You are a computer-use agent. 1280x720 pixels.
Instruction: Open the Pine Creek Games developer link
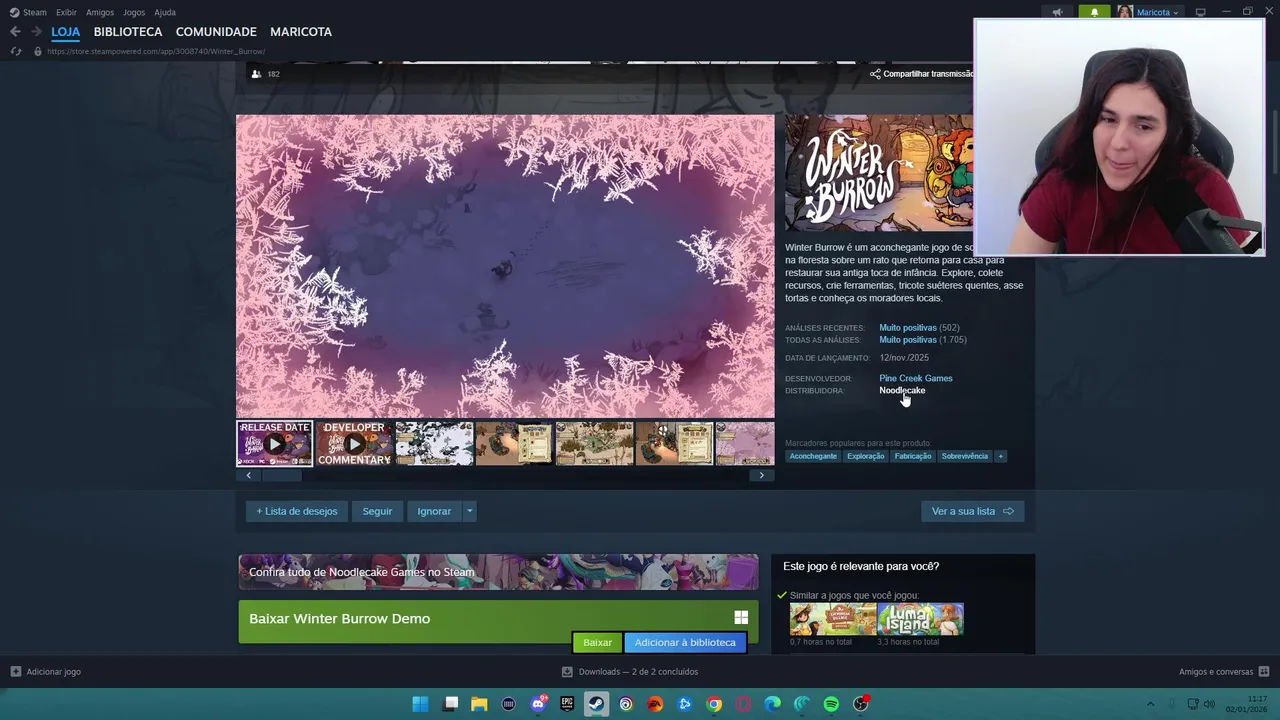tap(916, 378)
